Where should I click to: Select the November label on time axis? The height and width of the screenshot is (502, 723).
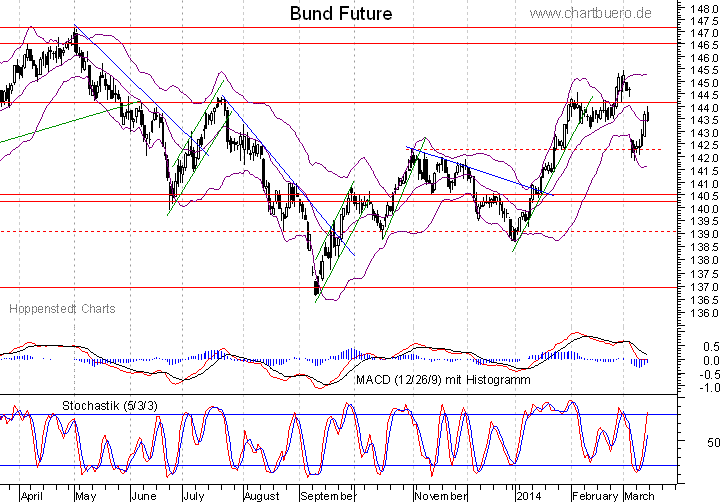(x=440, y=496)
